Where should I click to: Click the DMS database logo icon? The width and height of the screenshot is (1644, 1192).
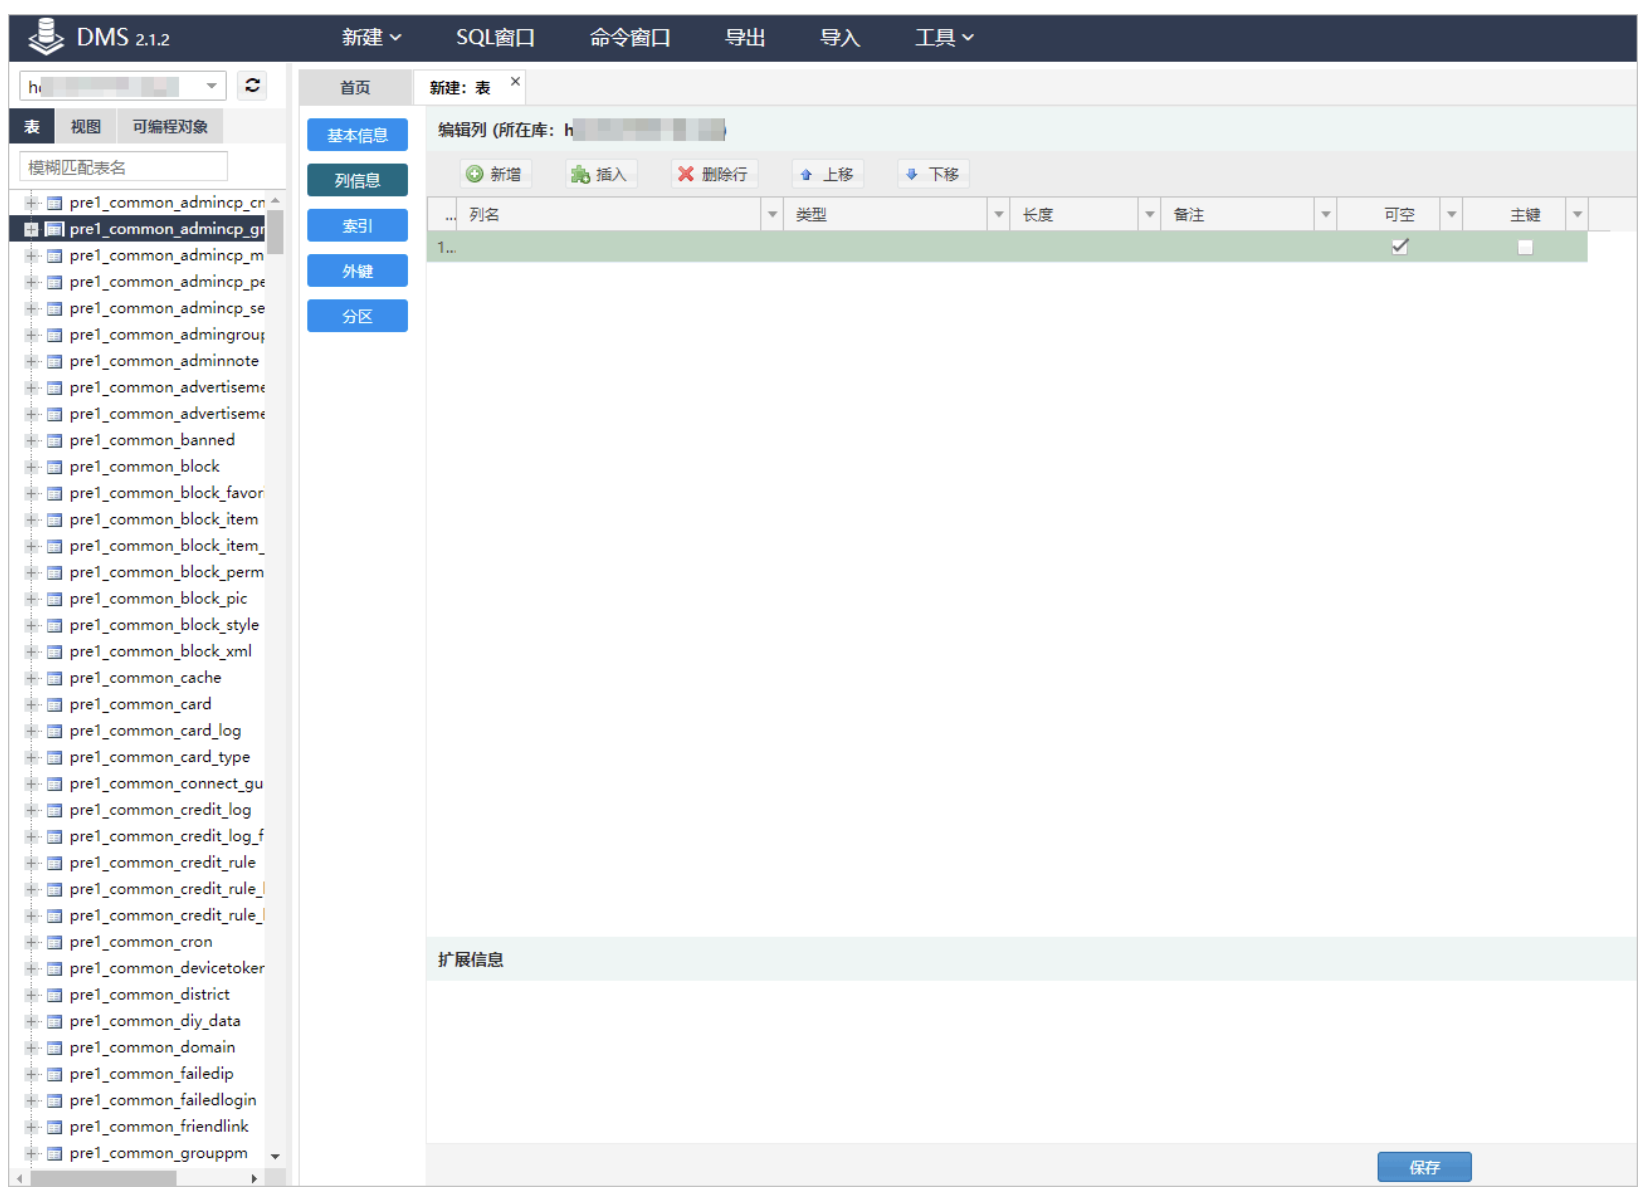(46, 37)
